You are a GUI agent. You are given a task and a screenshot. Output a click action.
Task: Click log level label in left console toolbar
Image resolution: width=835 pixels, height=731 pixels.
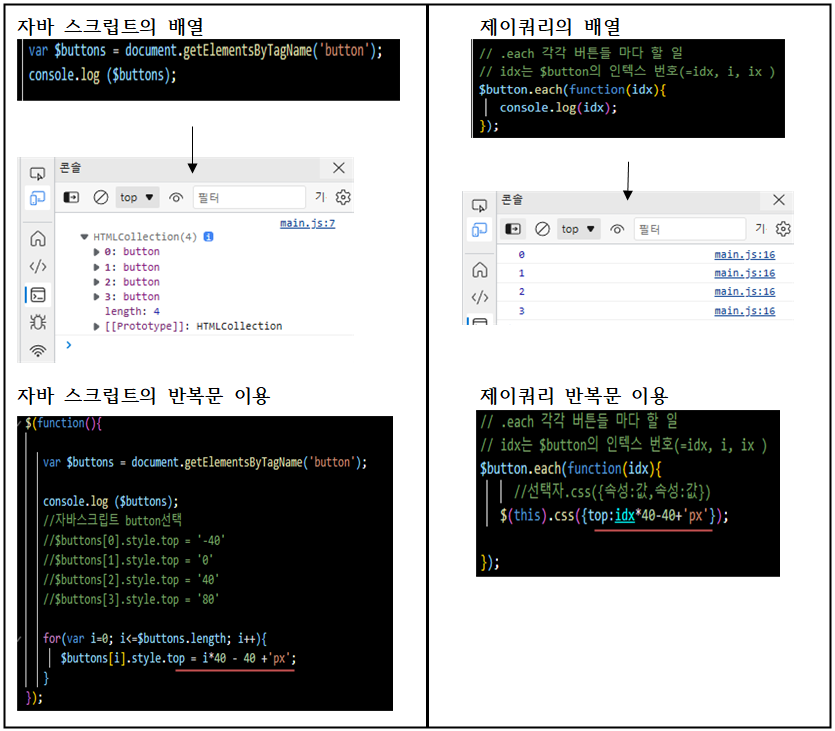coord(320,197)
